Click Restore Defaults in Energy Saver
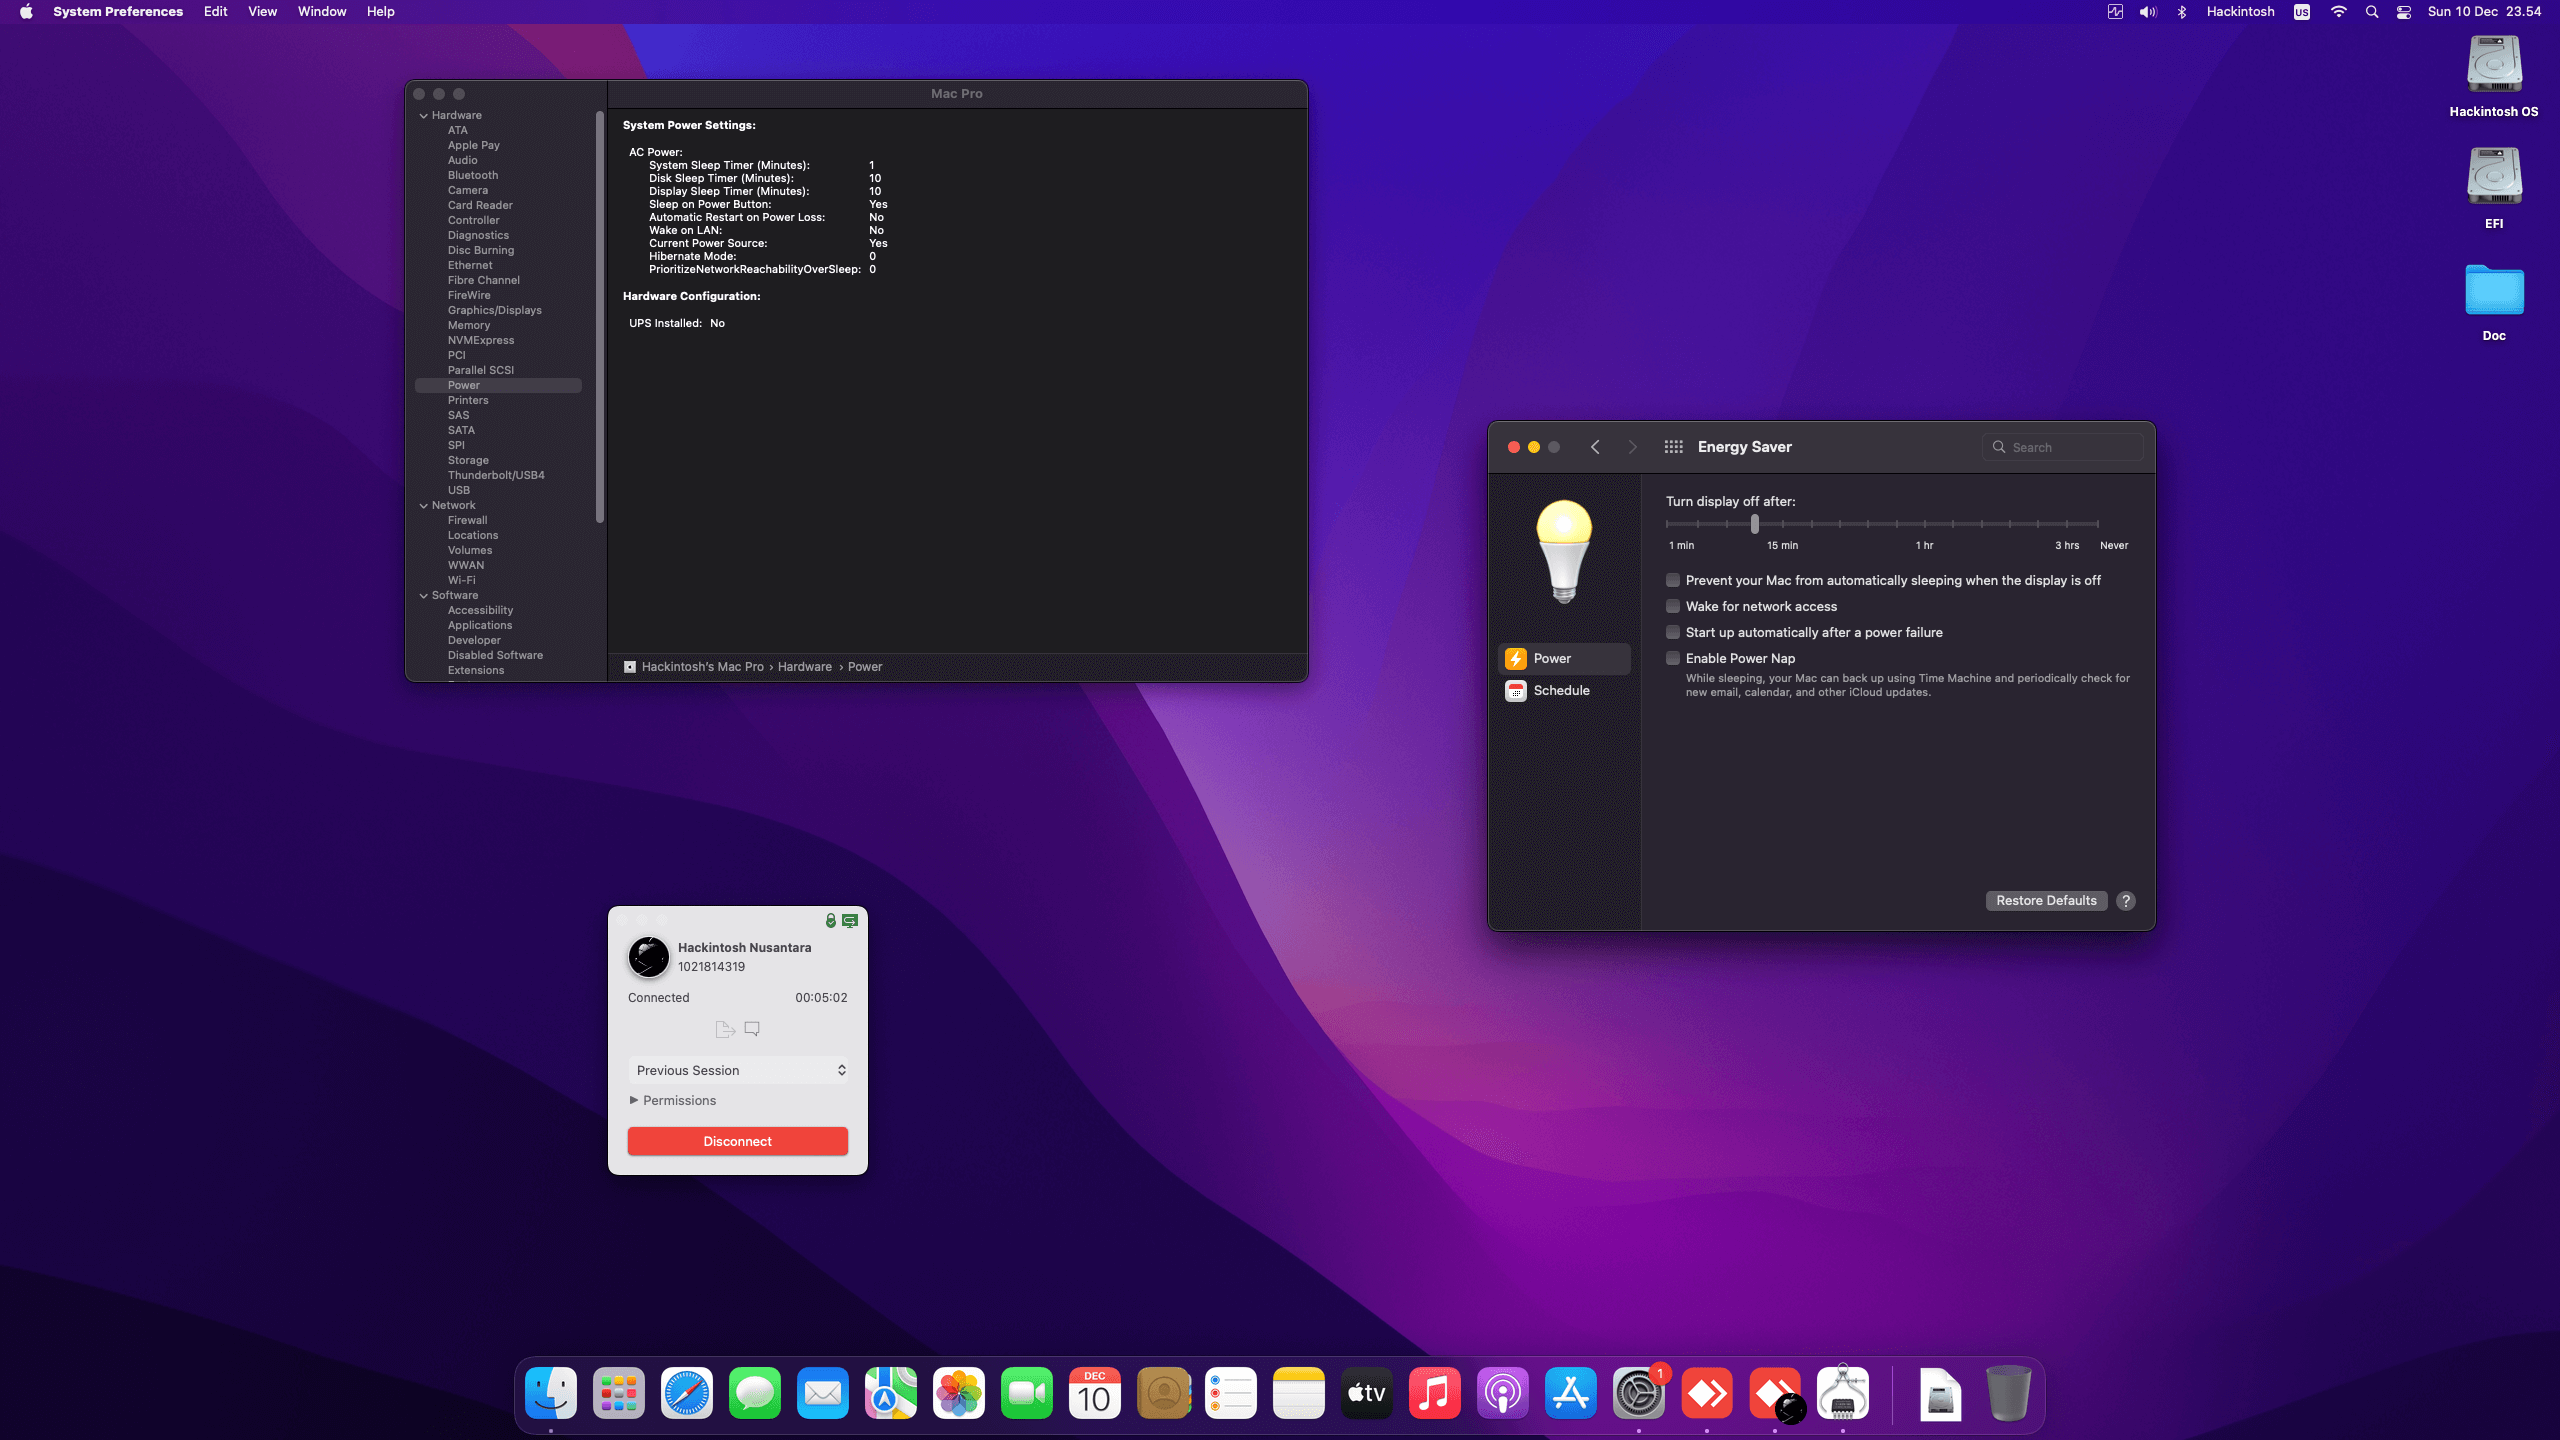 (2046, 900)
